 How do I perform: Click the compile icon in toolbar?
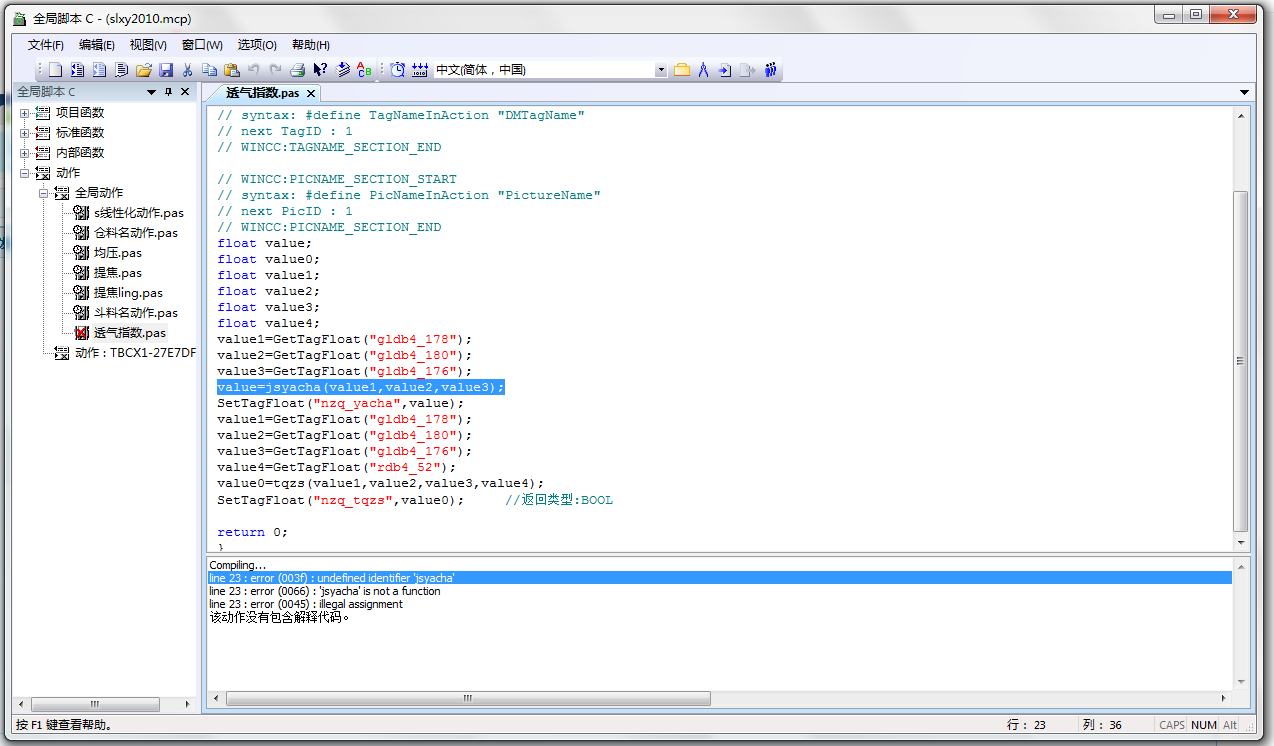click(x=343, y=70)
